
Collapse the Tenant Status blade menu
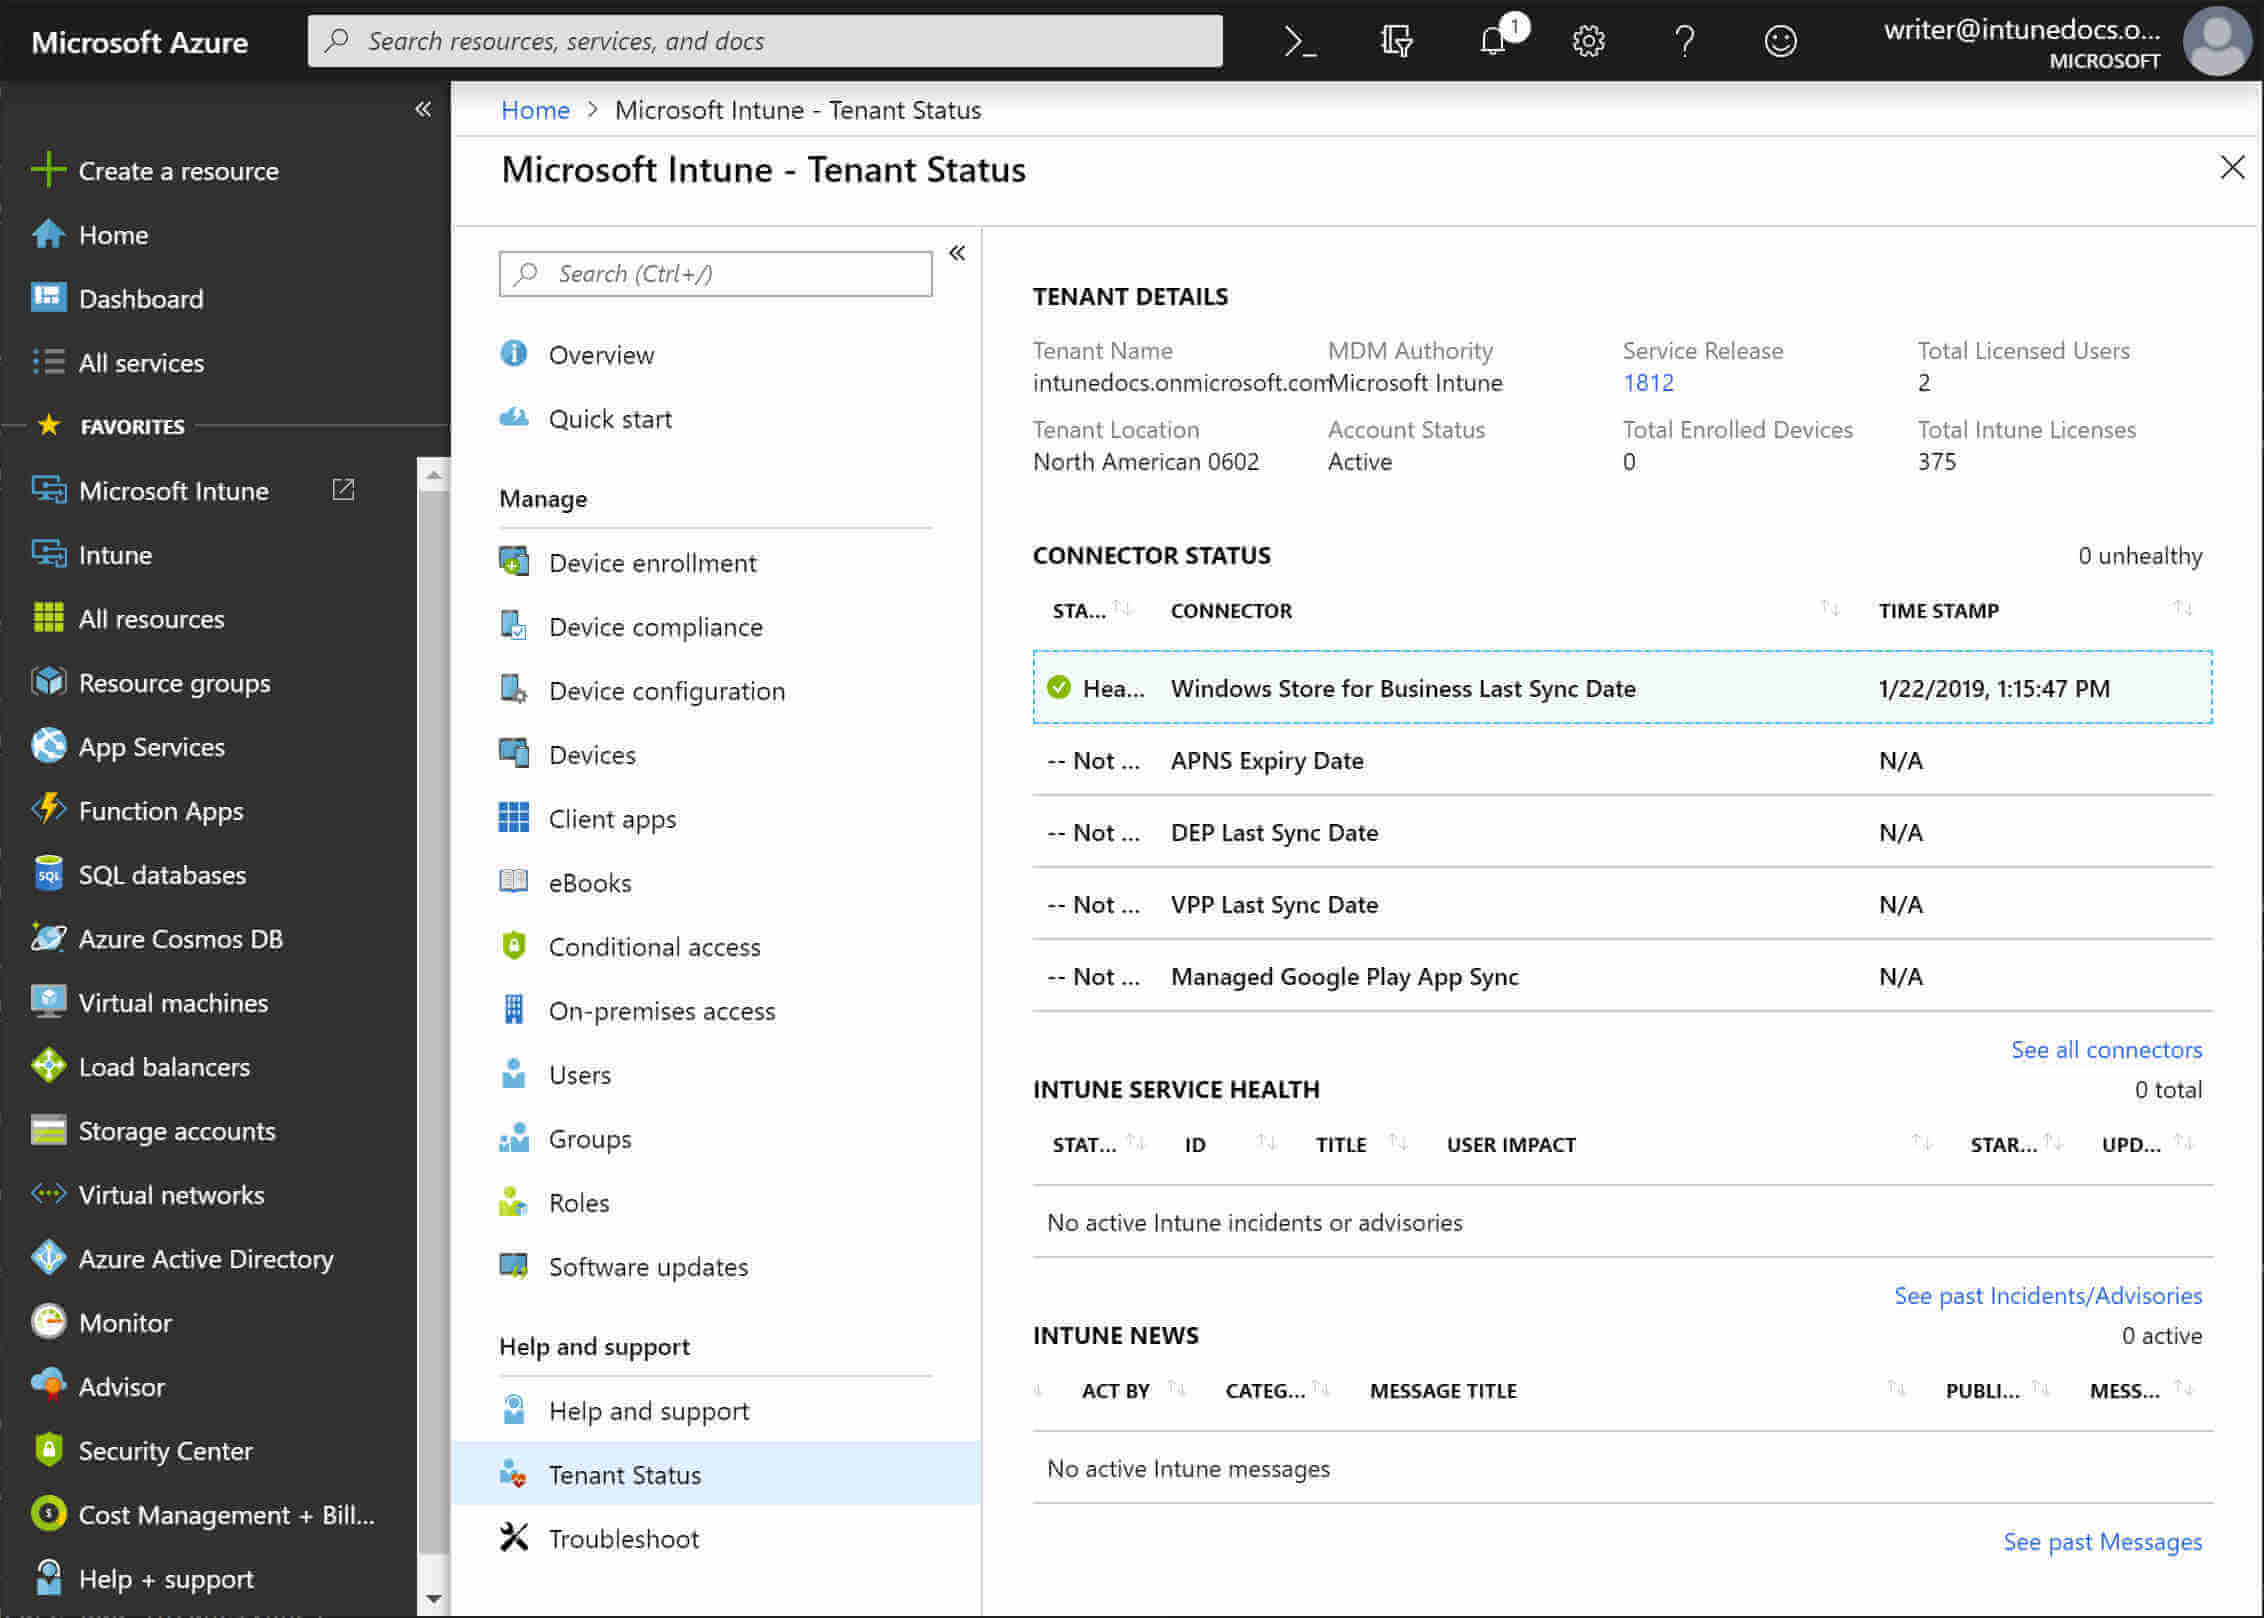tap(957, 254)
